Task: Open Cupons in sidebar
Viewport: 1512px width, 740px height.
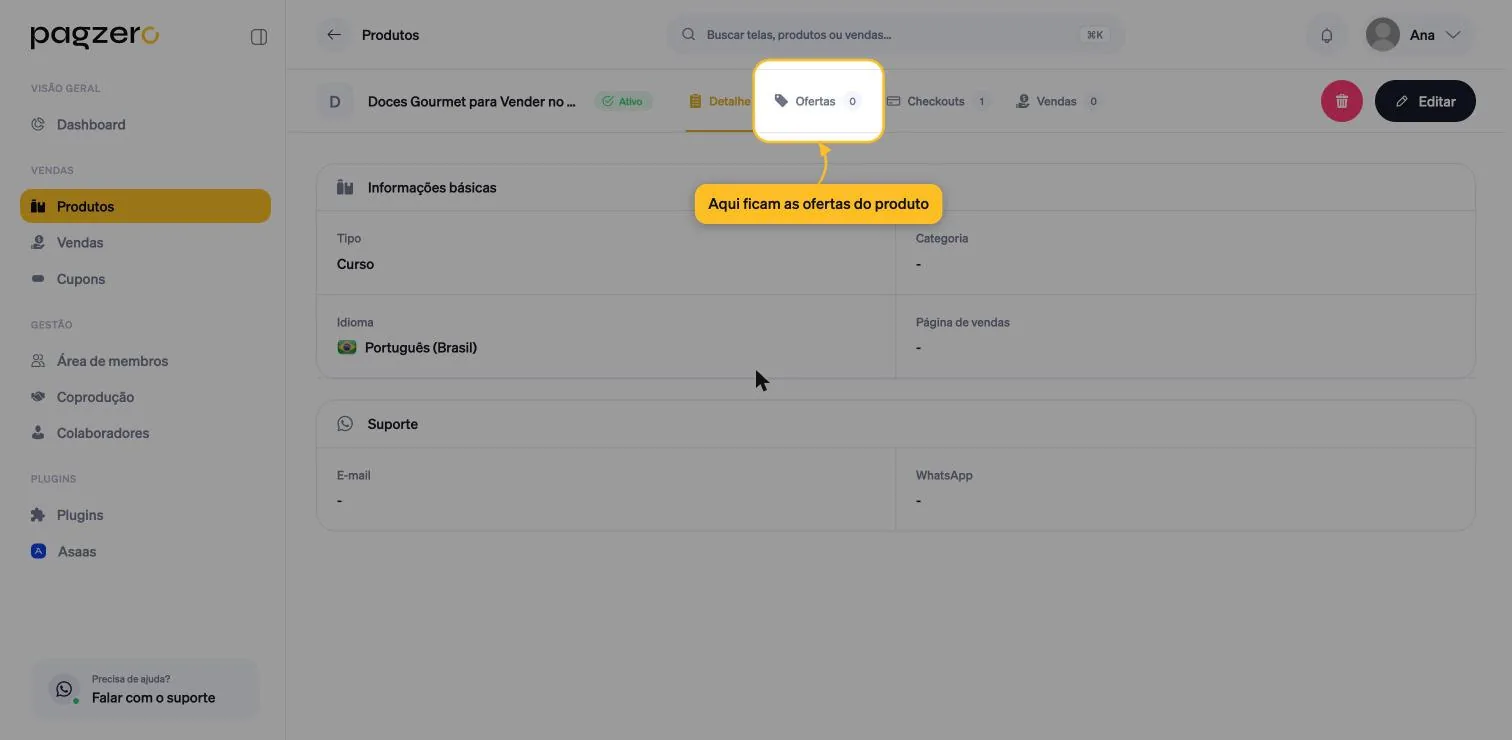Action: click(145, 279)
